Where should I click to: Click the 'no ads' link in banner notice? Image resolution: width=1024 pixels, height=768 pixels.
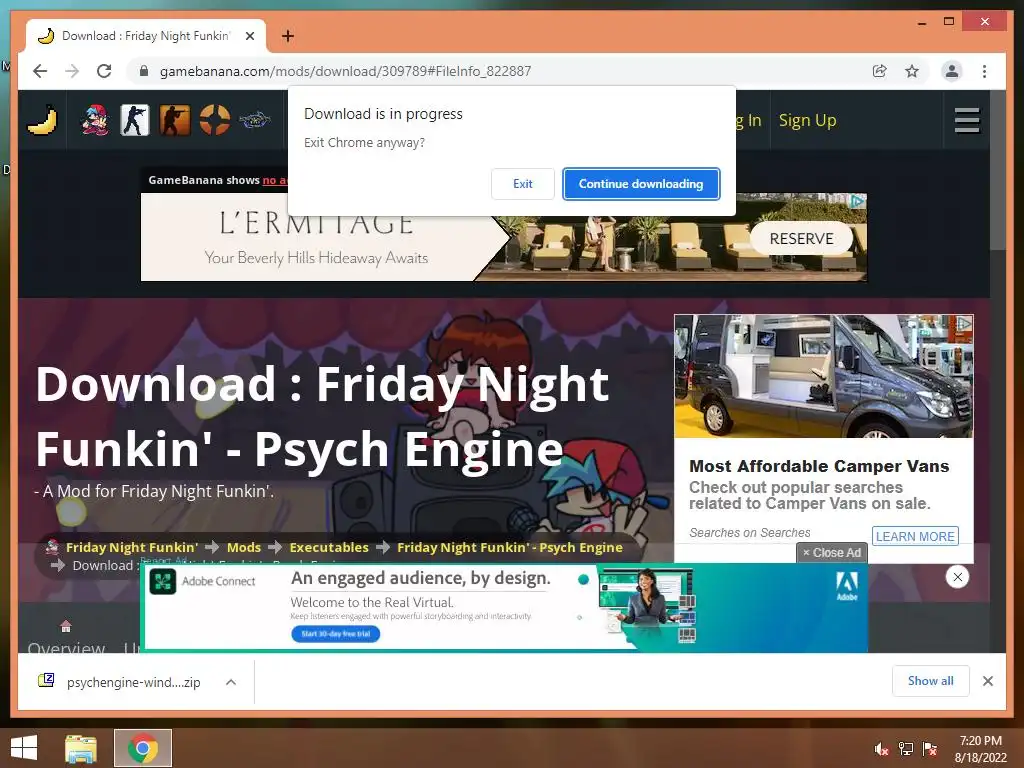click(274, 180)
